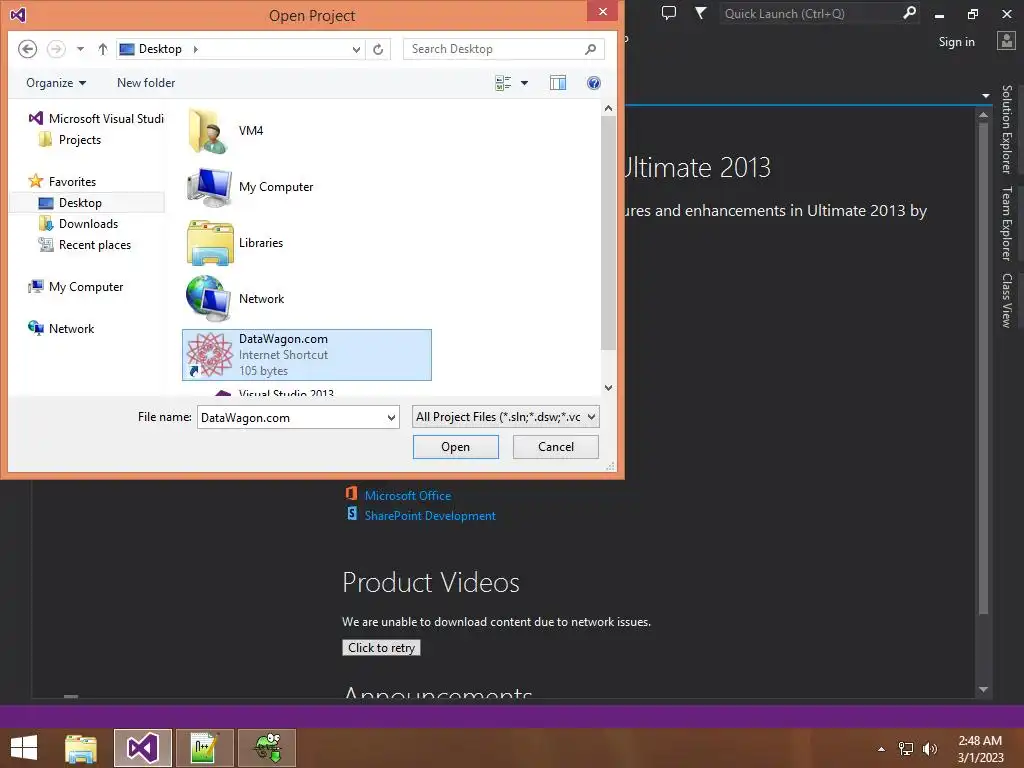This screenshot has height=768, width=1024.
Task: Open the SharePoint Development link
Action: coord(430,516)
